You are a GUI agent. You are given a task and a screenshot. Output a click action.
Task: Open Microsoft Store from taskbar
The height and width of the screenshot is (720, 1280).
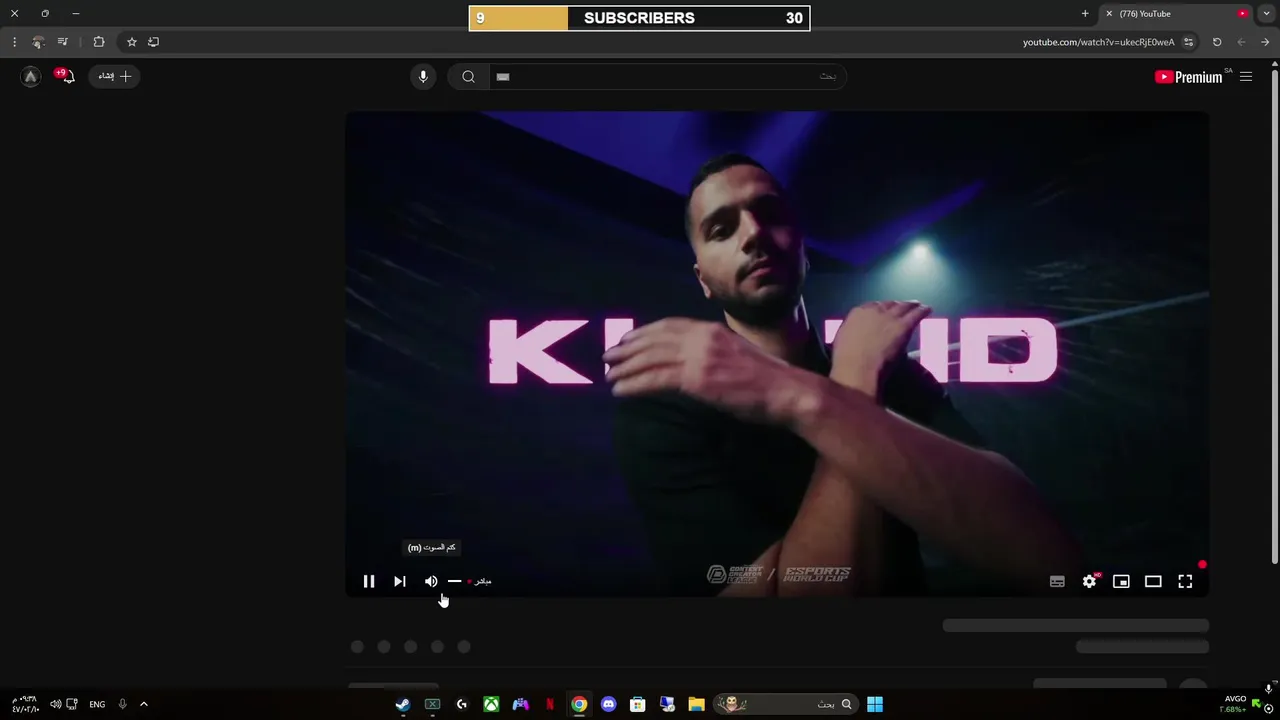point(637,704)
